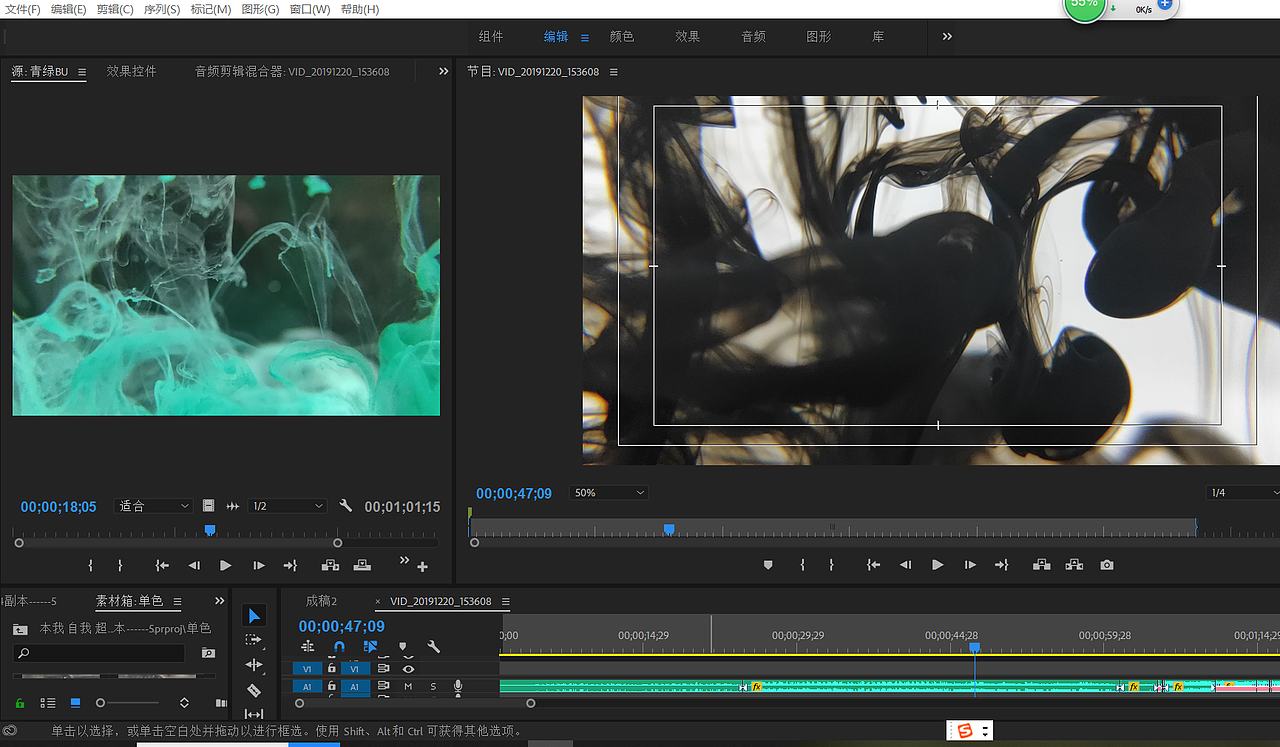This screenshot has height=747, width=1280.
Task: Open Source playback resolution 1/2 dropdown
Action: [x=287, y=506]
